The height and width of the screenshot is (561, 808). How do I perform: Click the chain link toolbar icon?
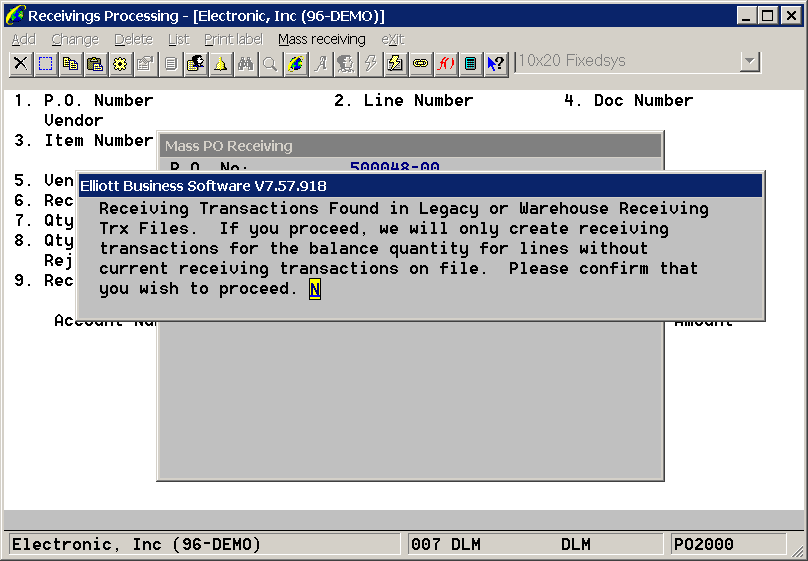420,64
